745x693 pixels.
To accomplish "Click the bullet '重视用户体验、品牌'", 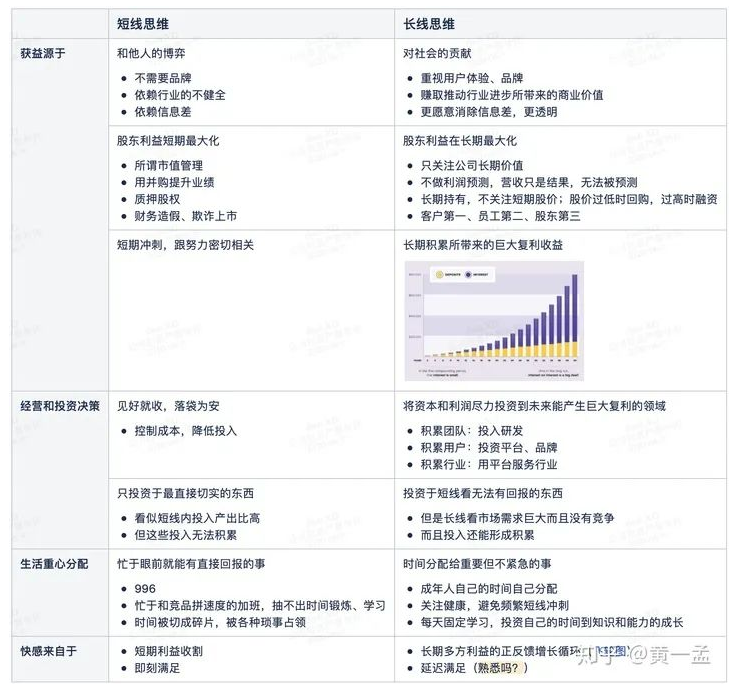I will (472, 78).
